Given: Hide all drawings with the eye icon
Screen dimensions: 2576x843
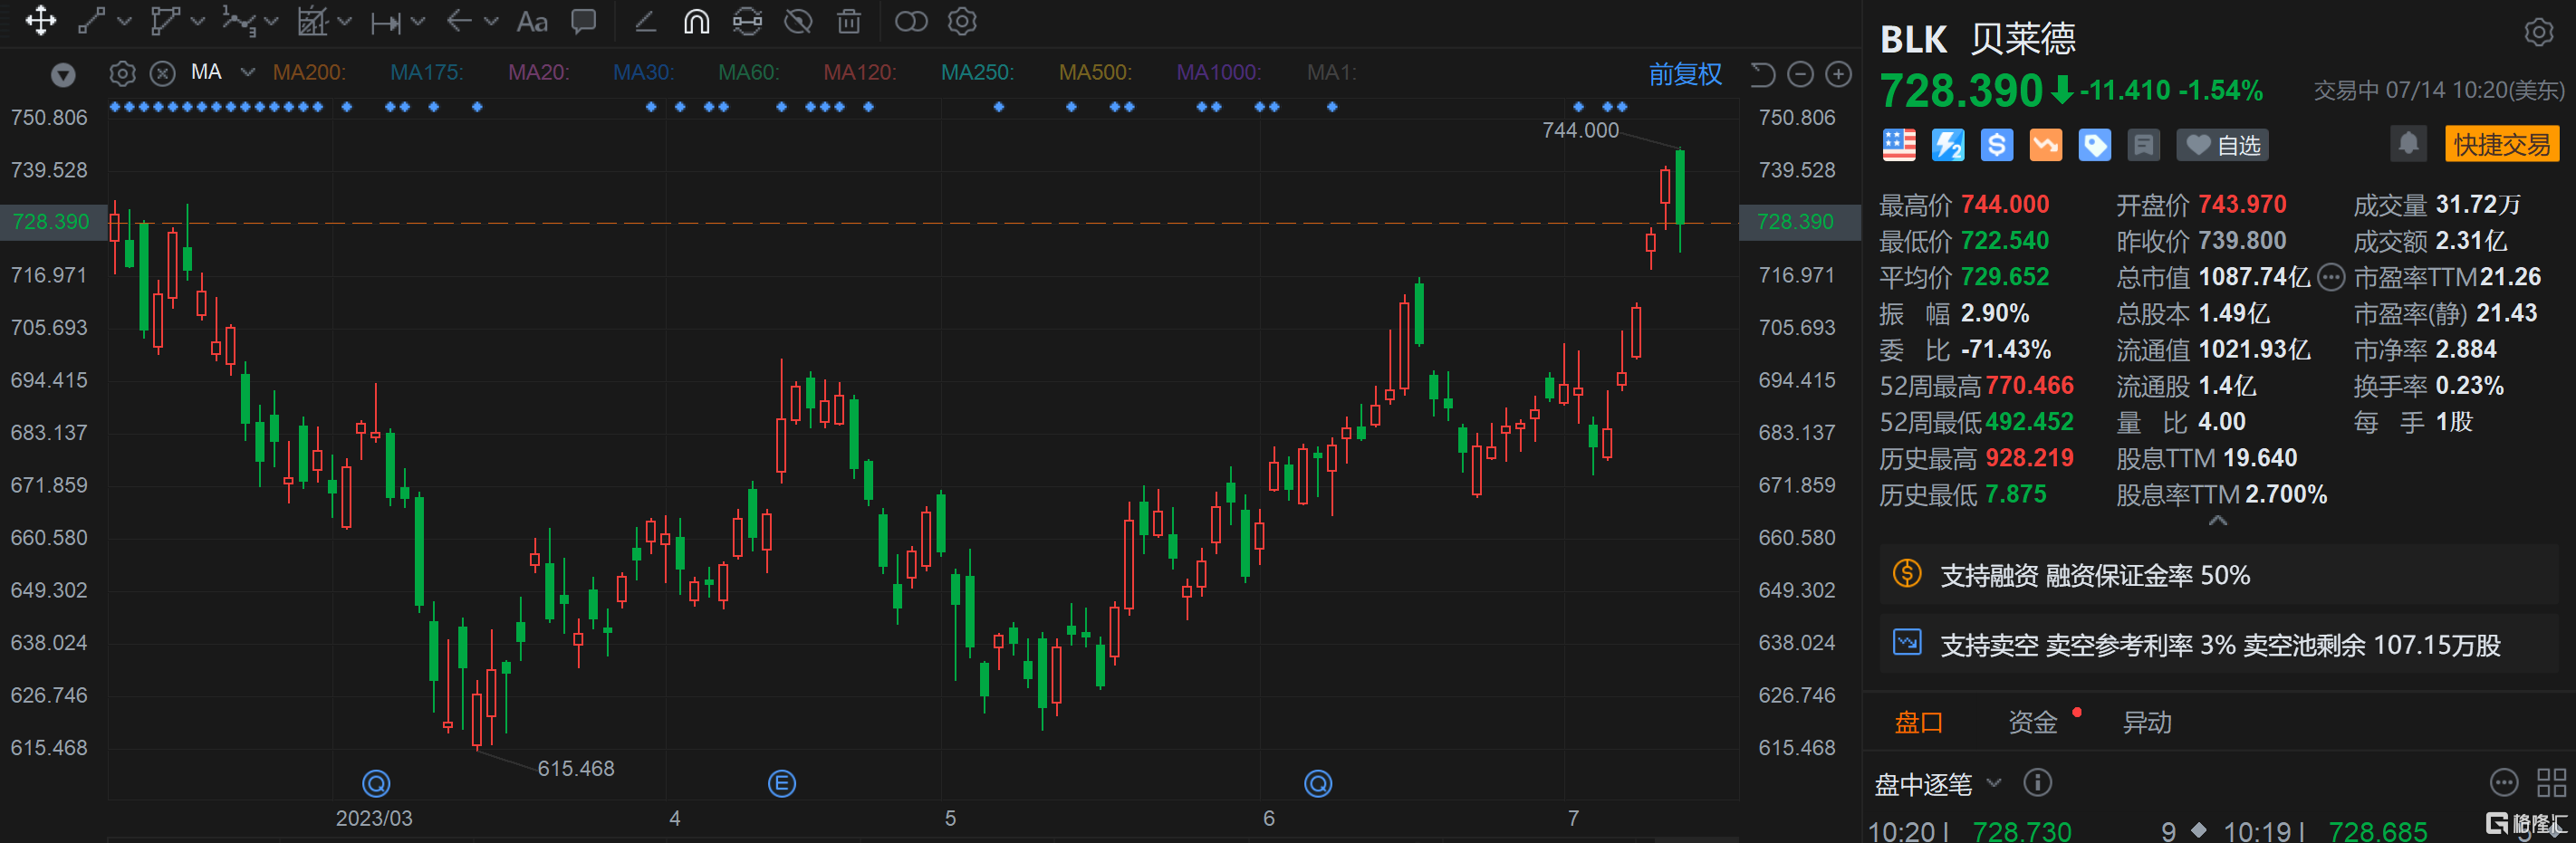Looking at the screenshot, I should (x=798, y=21).
